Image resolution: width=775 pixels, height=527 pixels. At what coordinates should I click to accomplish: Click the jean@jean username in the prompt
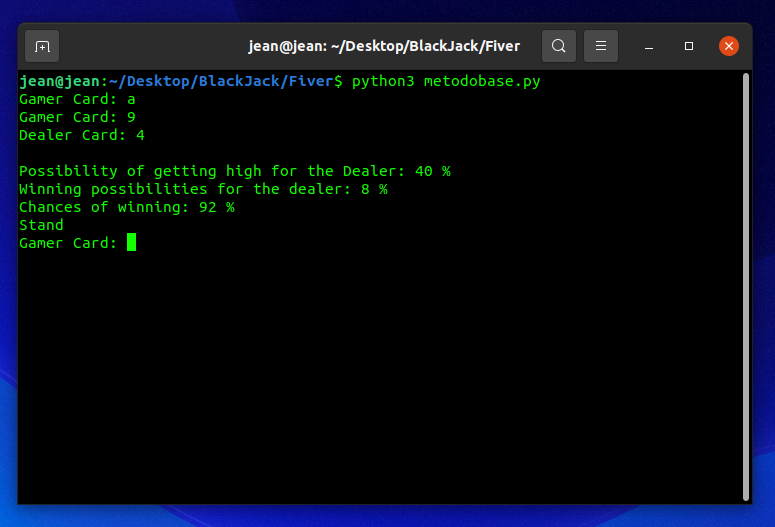point(60,81)
